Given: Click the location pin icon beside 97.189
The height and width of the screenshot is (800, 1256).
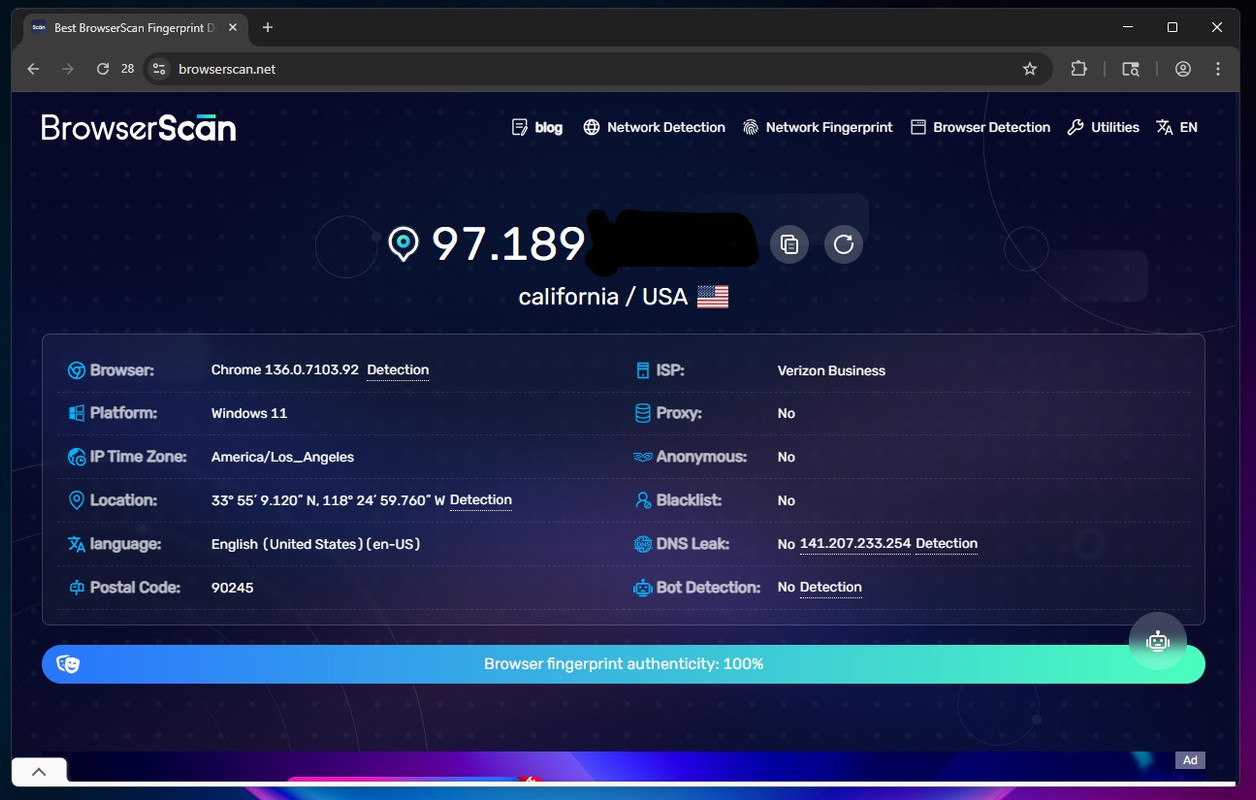Looking at the screenshot, I should (403, 244).
